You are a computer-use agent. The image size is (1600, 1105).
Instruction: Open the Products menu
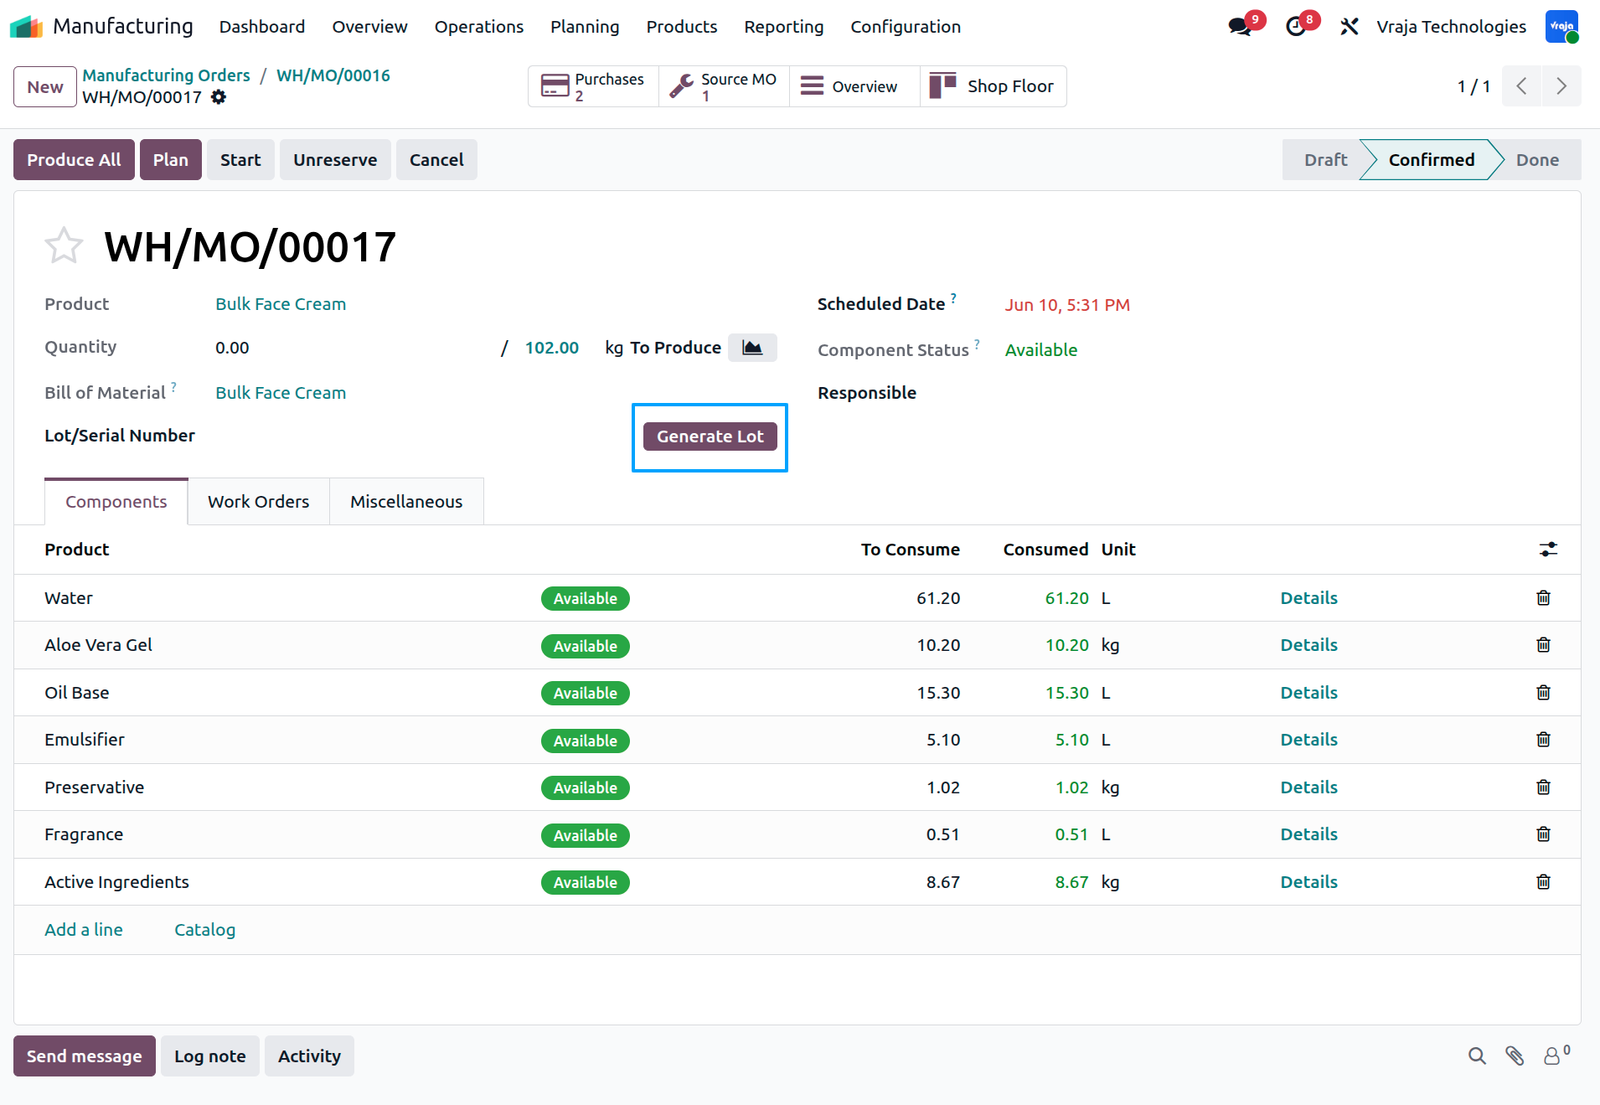pyautogui.click(x=682, y=27)
